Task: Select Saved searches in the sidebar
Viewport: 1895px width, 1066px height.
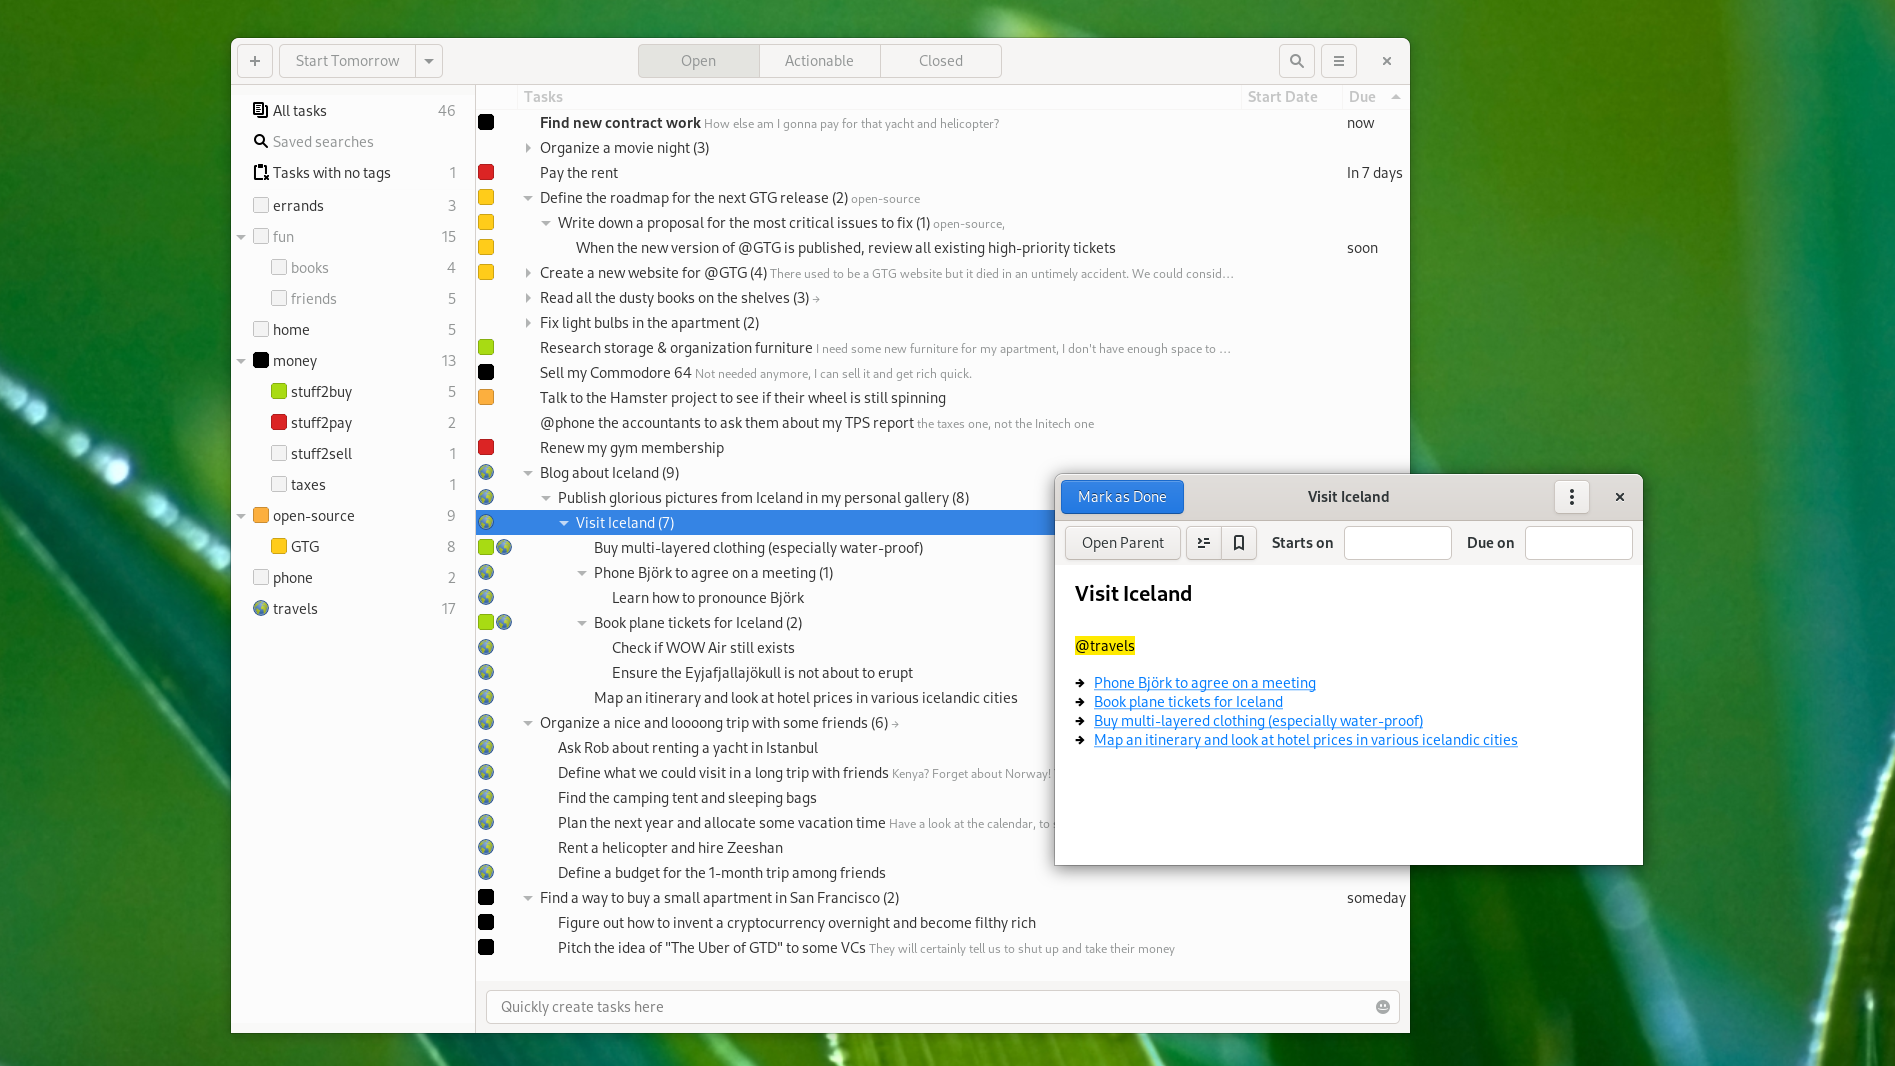Action: 322,141
